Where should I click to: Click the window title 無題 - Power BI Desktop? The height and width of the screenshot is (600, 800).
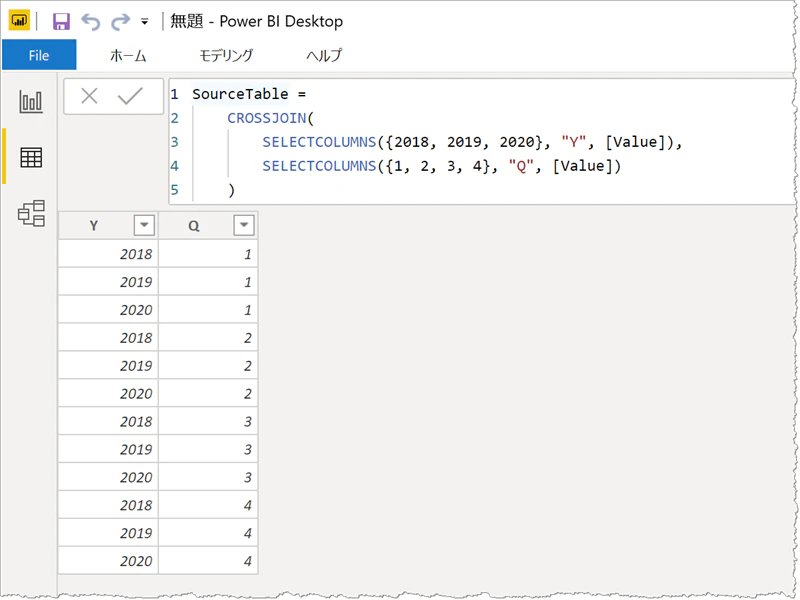point(256,21)
